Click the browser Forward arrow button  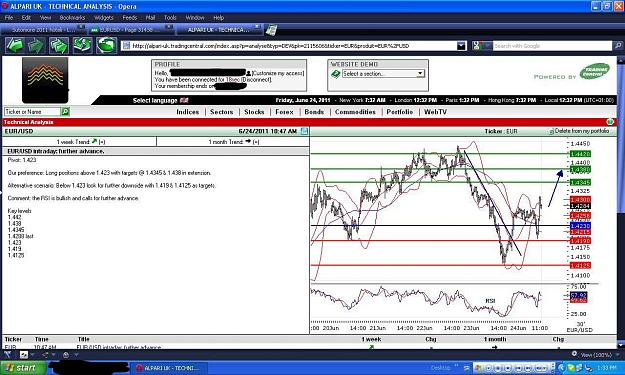pyautogui.click(x=36, y=45)
